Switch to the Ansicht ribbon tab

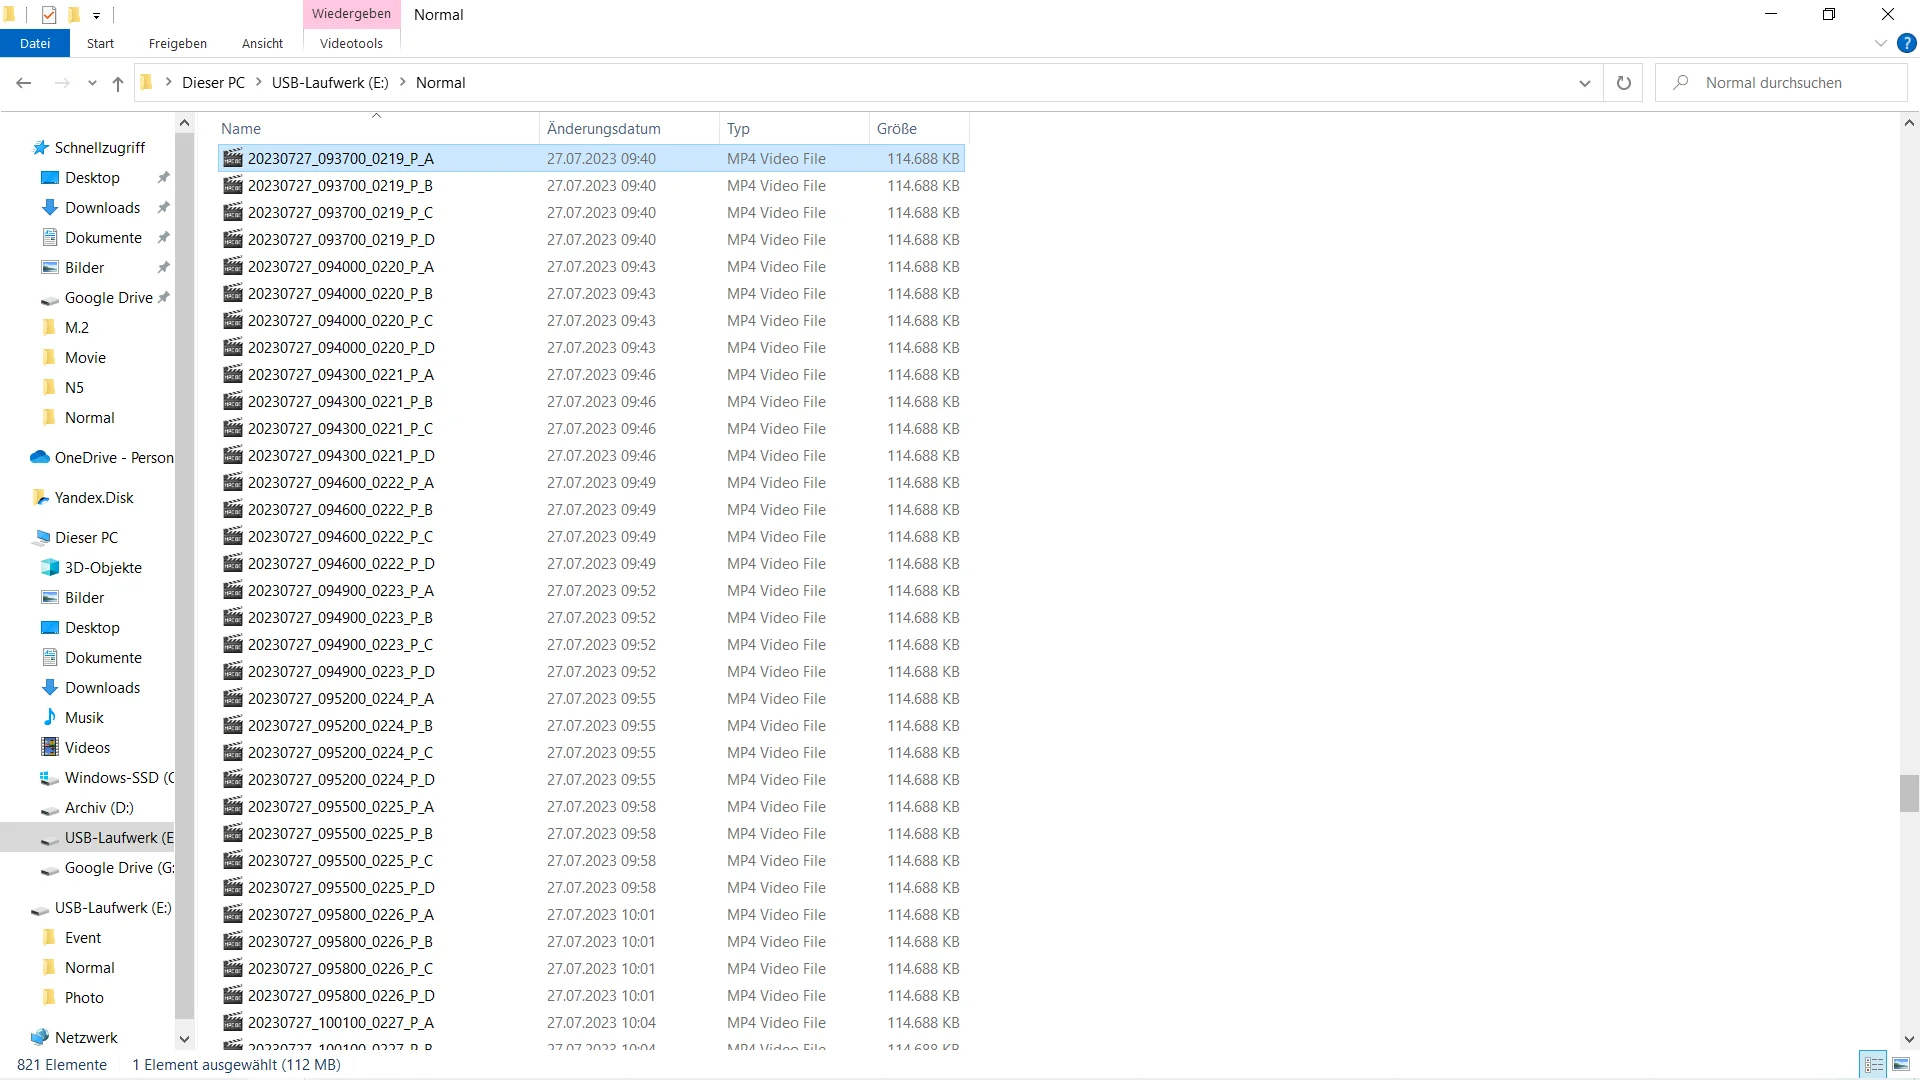(x=262, y=43)
